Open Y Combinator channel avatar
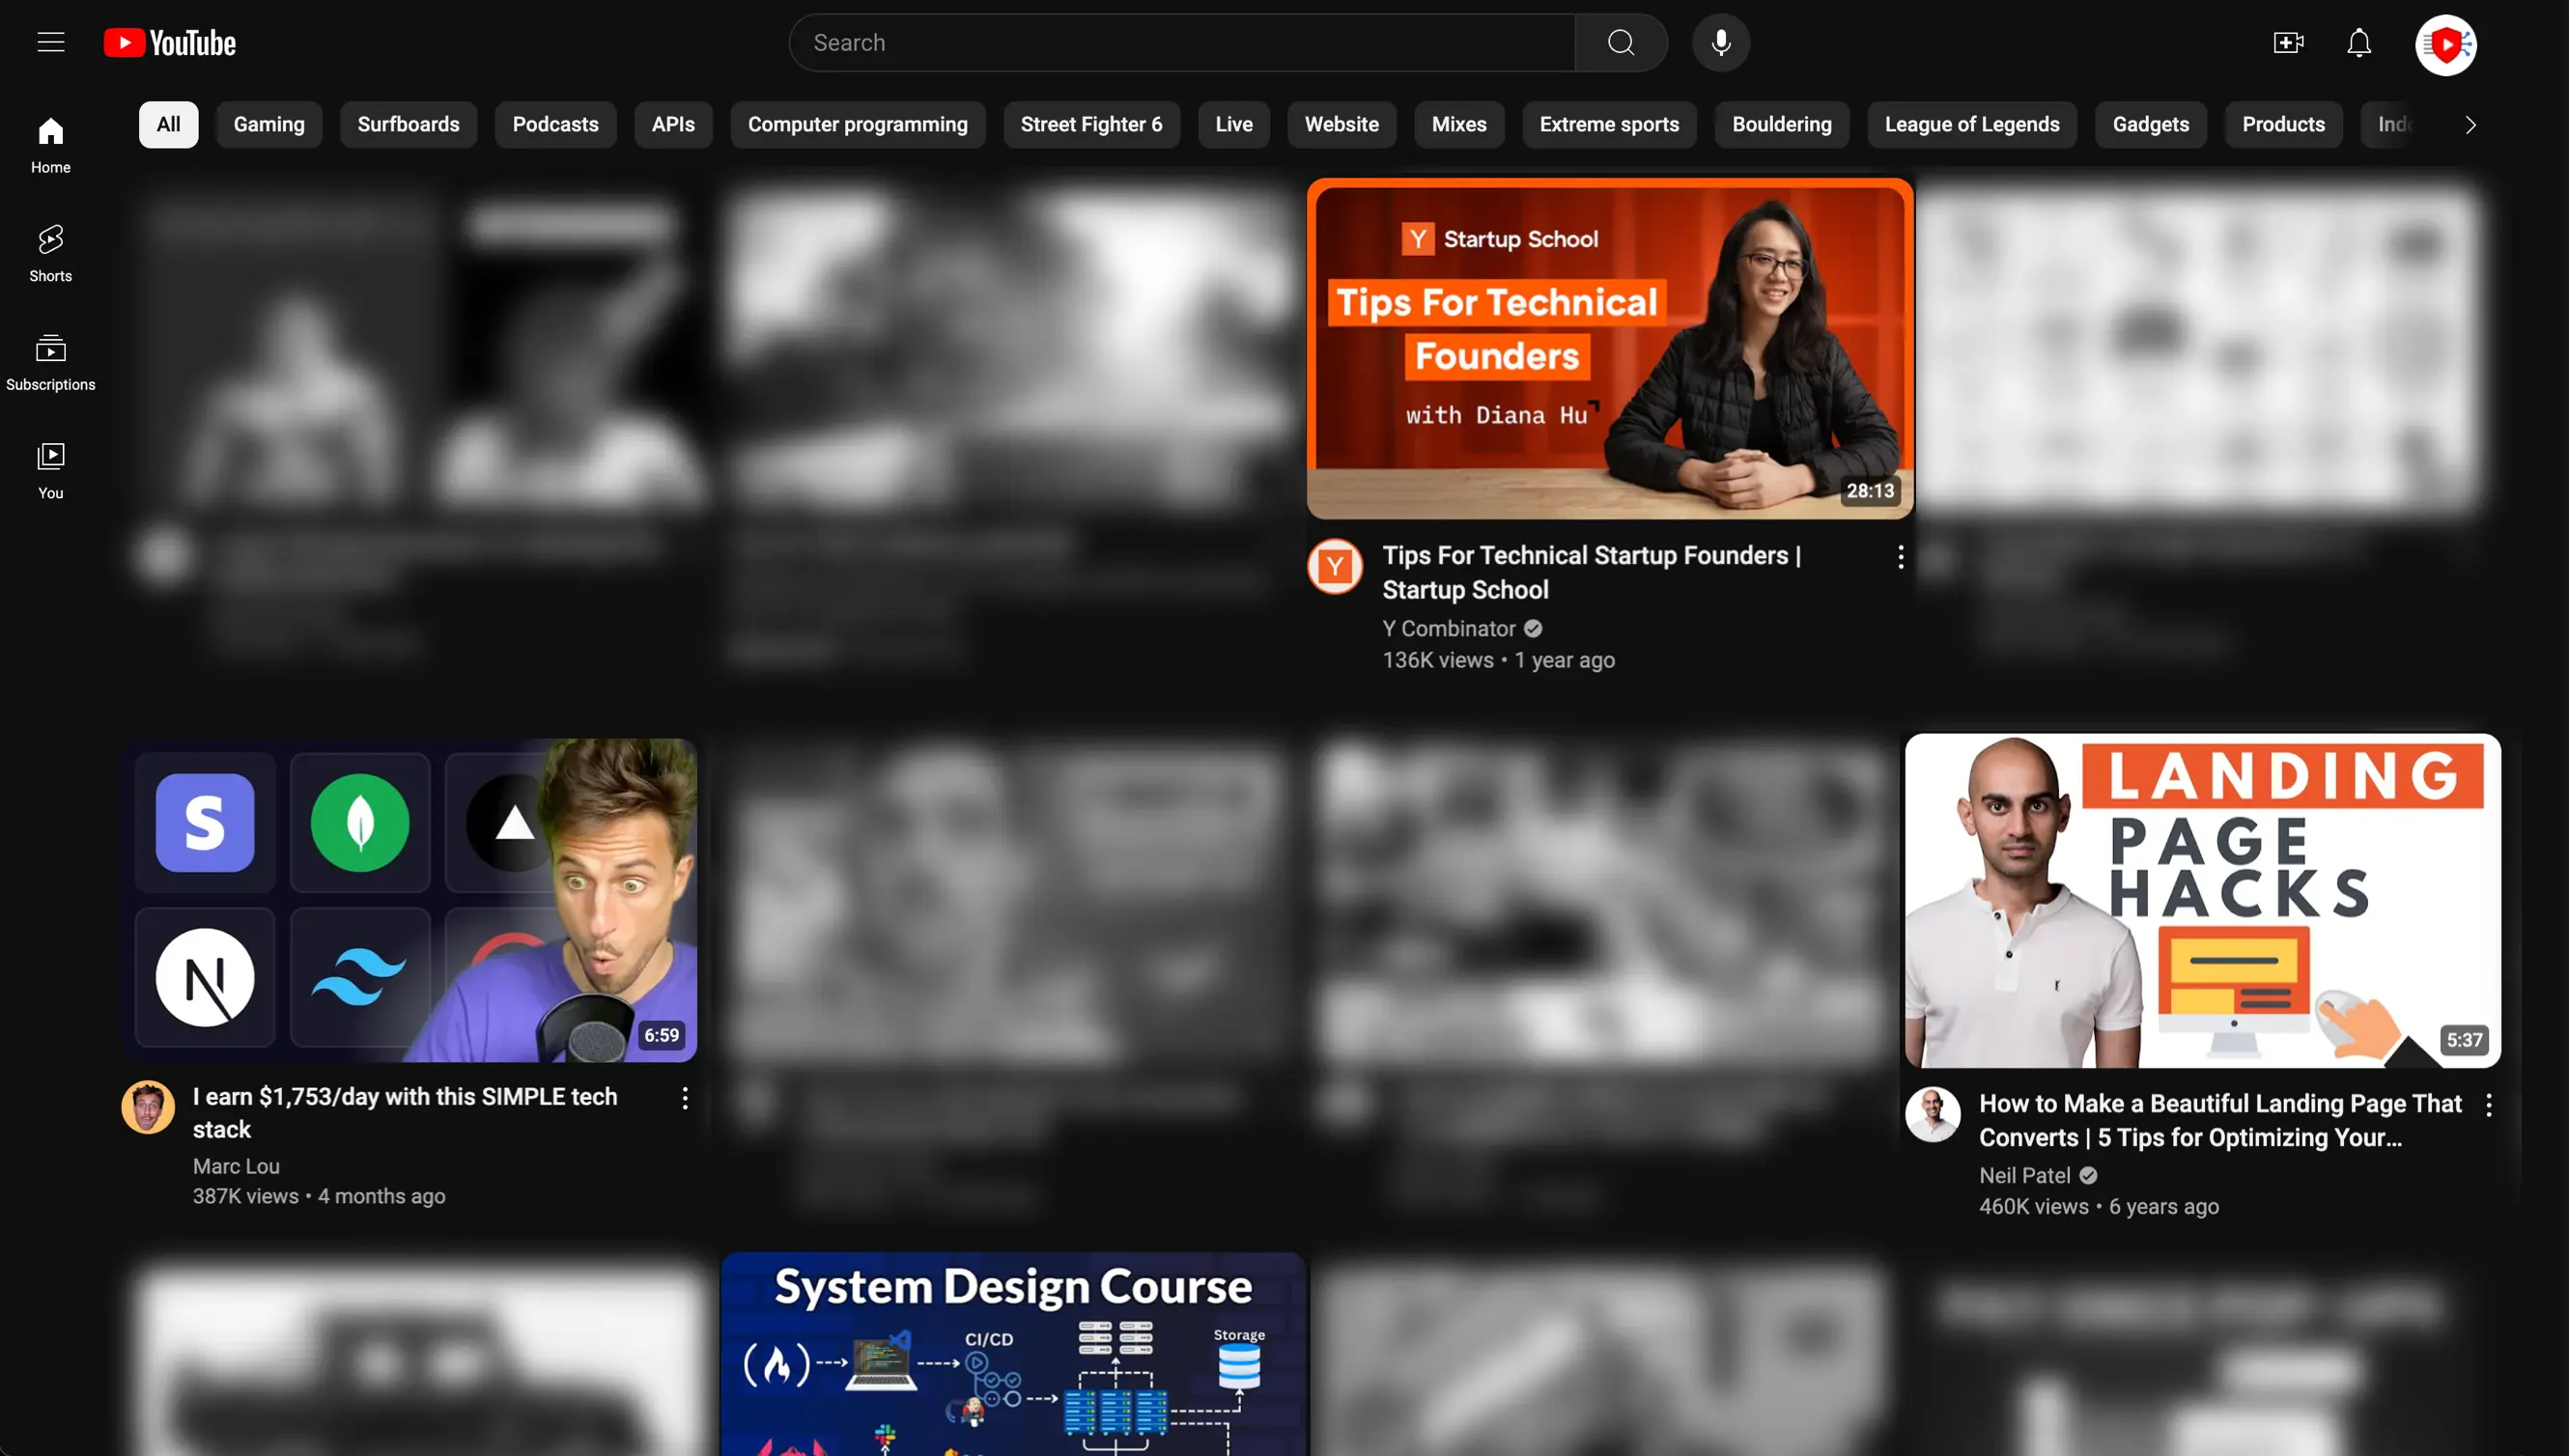 [1335, 567]
